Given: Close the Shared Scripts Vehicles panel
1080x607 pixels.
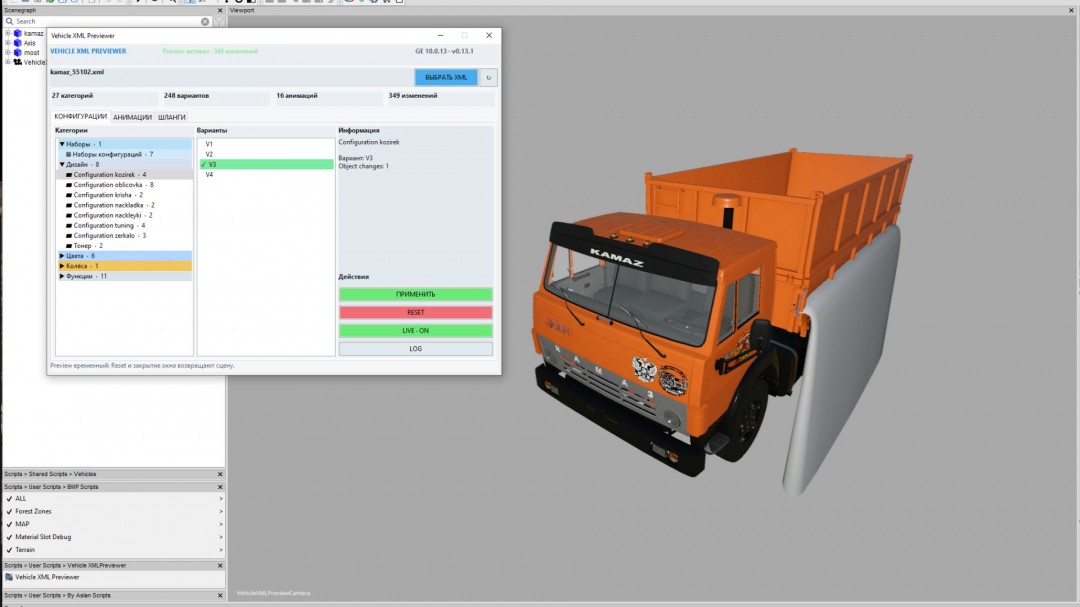Looking at the screenshot, I should (x=220, y=474).
